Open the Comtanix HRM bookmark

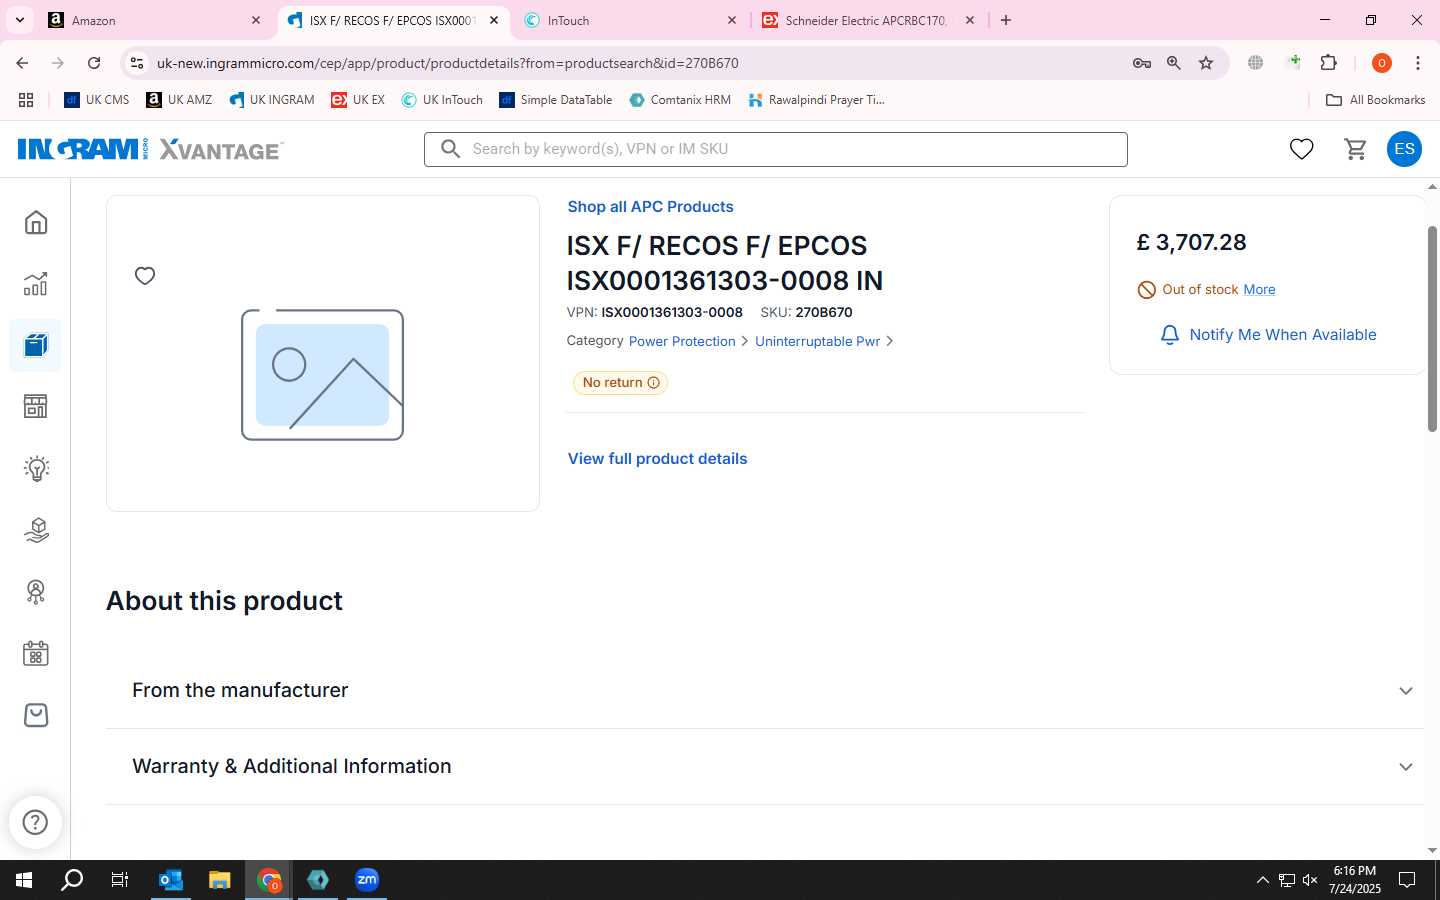[x=680, y=100]
